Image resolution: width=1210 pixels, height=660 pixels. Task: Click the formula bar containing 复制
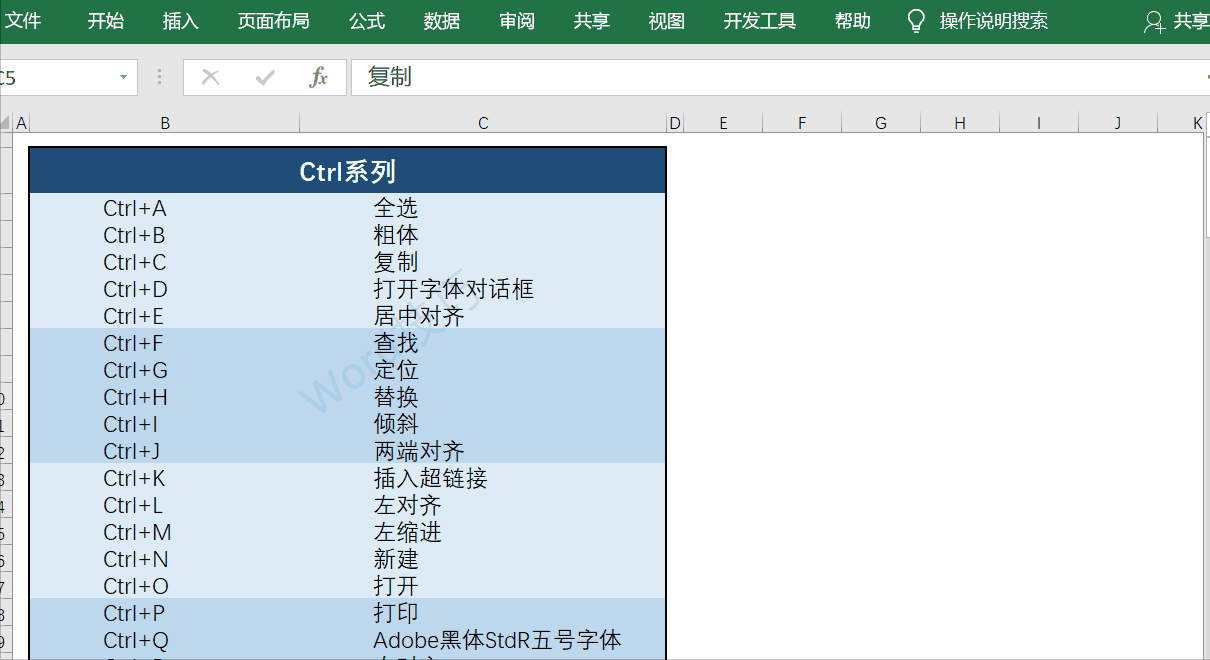780,77
